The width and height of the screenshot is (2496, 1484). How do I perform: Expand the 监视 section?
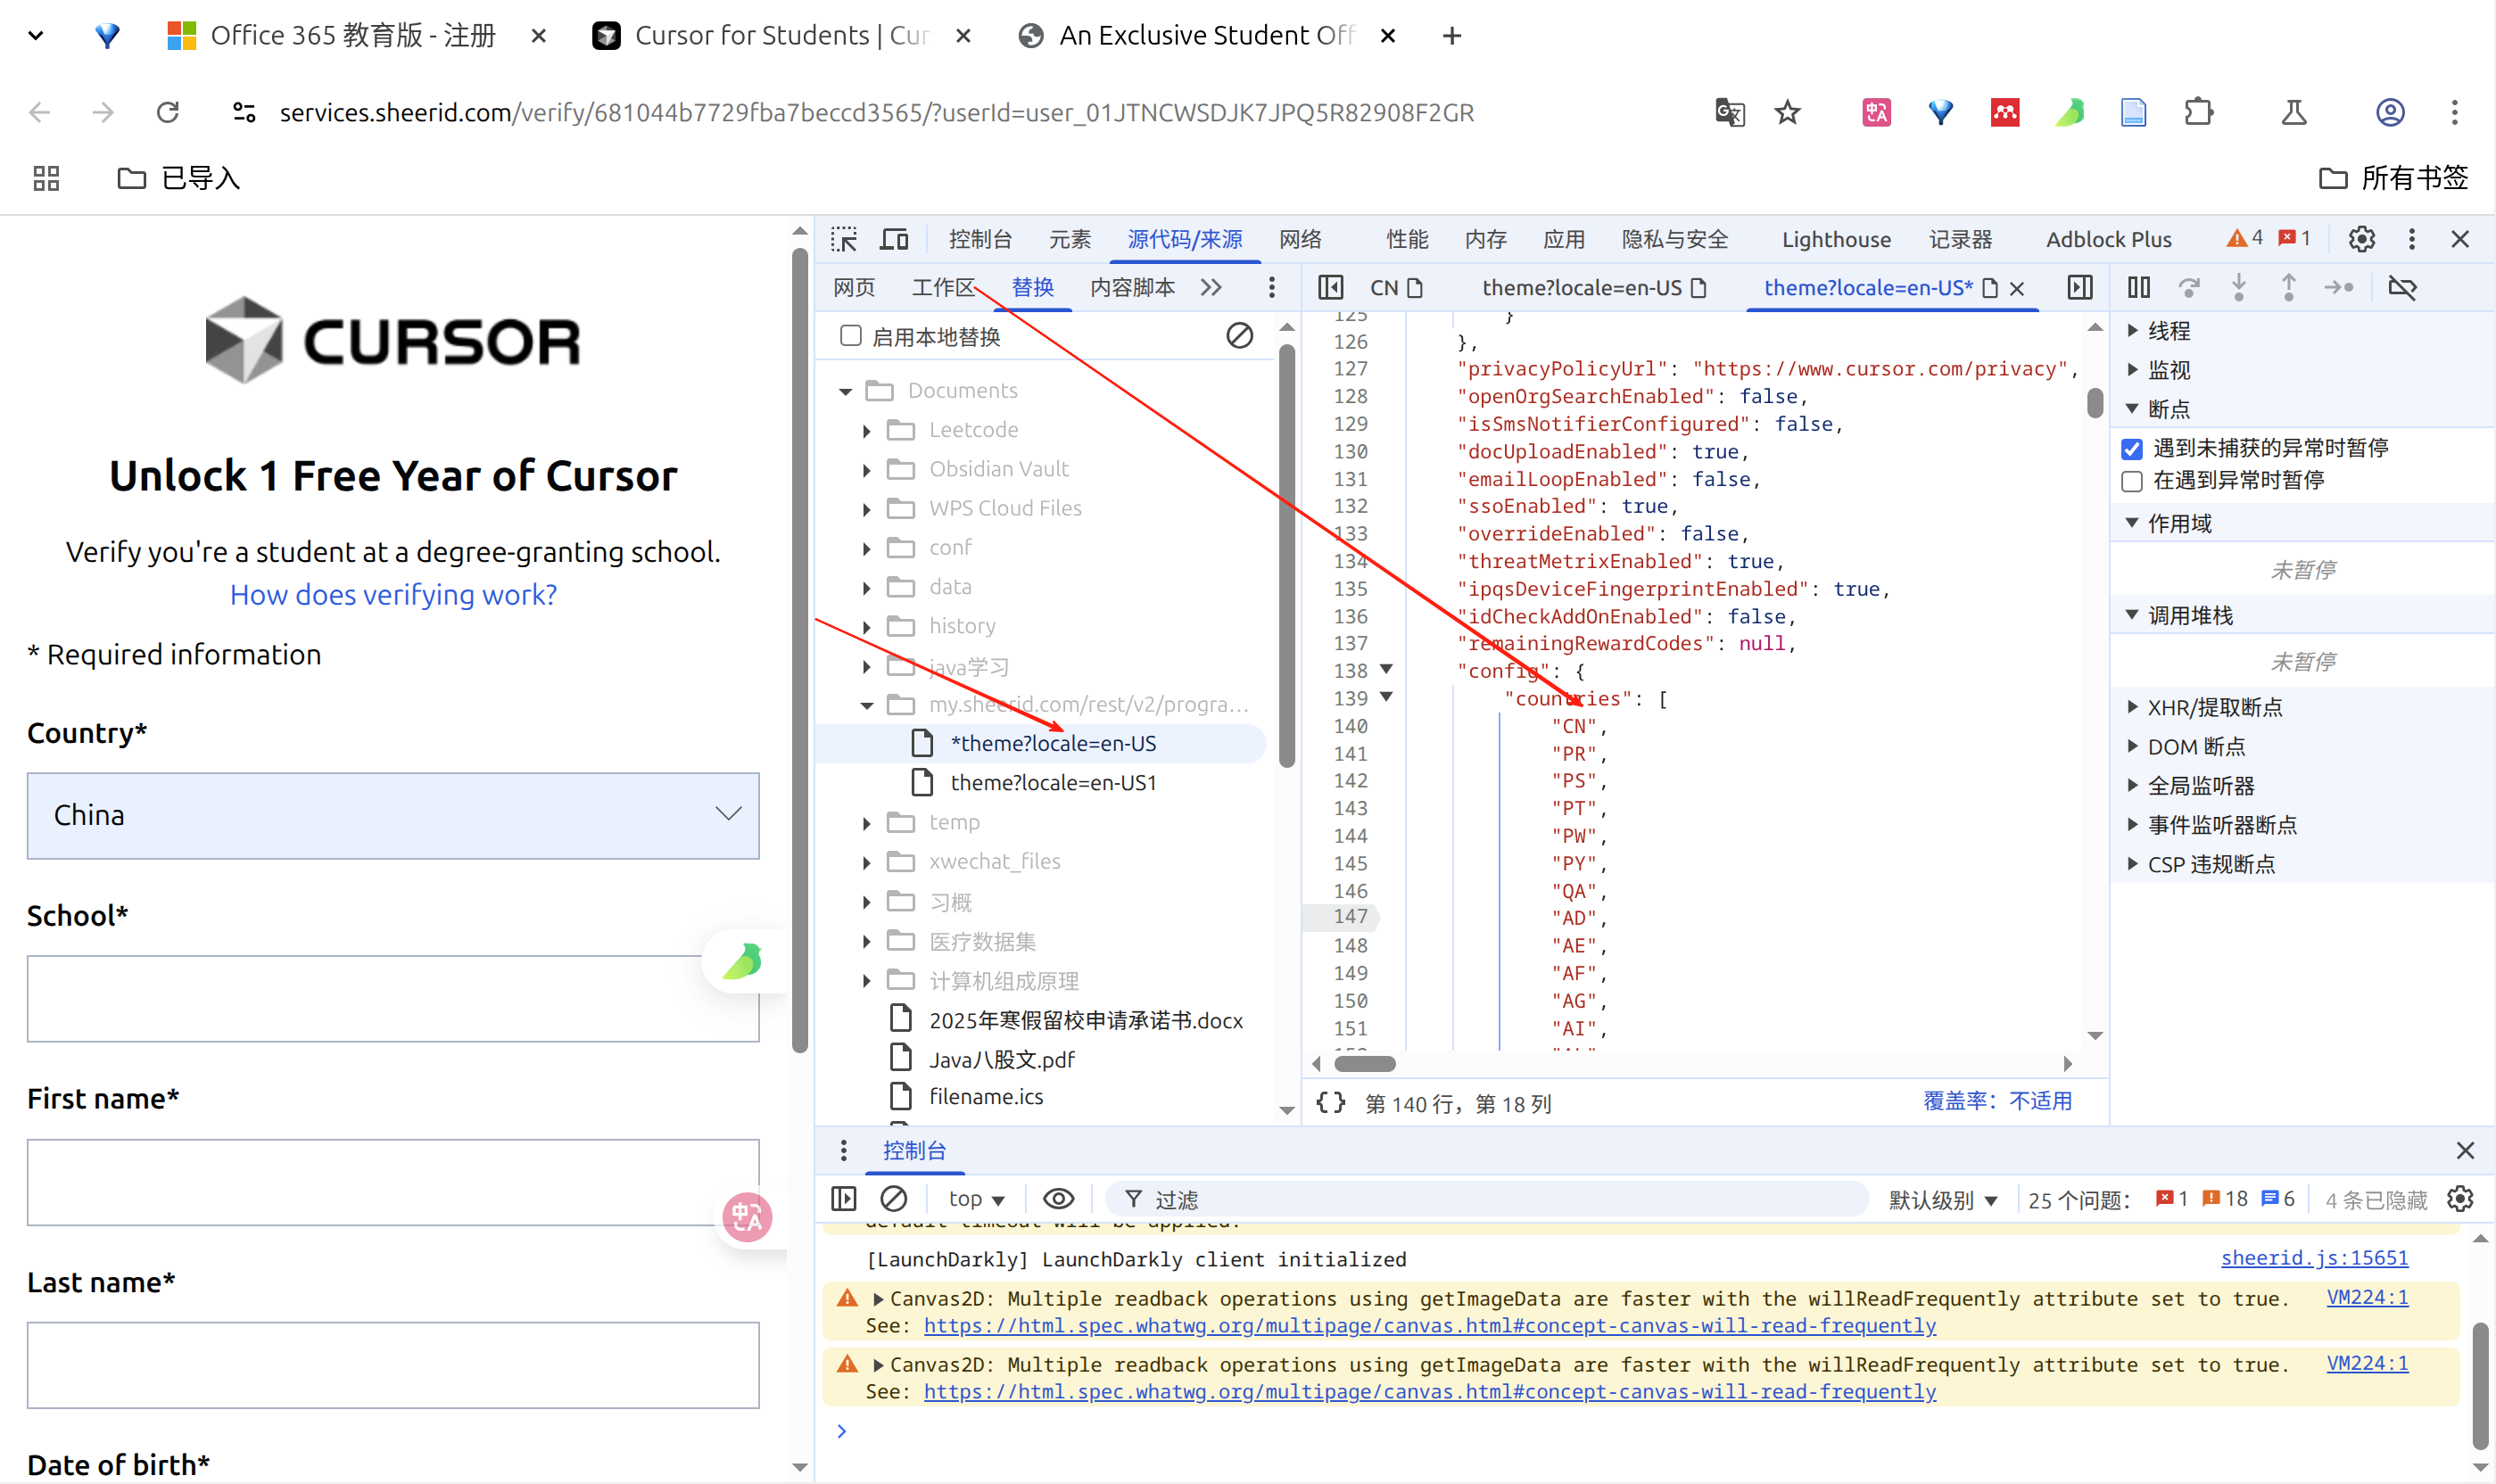2133,369
